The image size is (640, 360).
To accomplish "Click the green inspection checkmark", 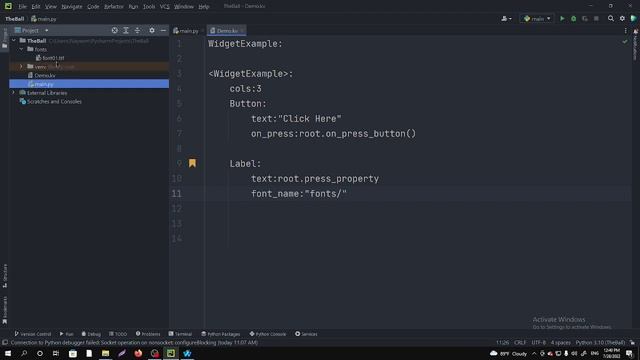I will pos(625,41).
